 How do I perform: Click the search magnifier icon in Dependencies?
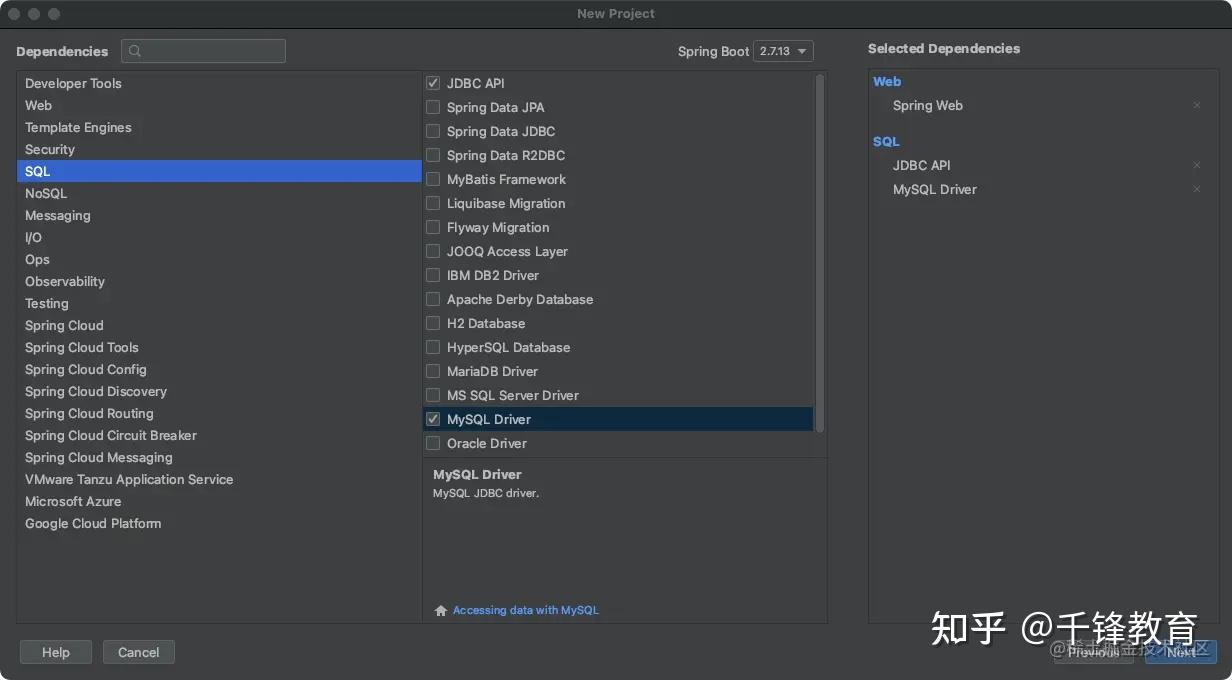pyautogui.click(x=135, y=52)
